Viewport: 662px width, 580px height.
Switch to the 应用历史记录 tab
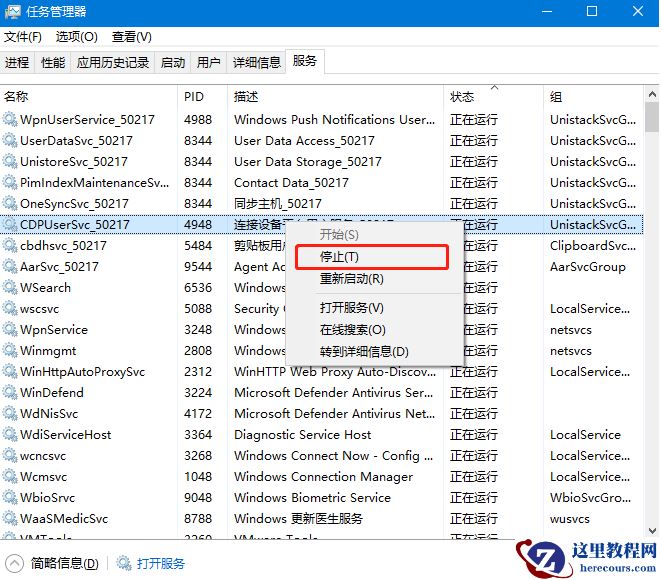click(113, 62)
